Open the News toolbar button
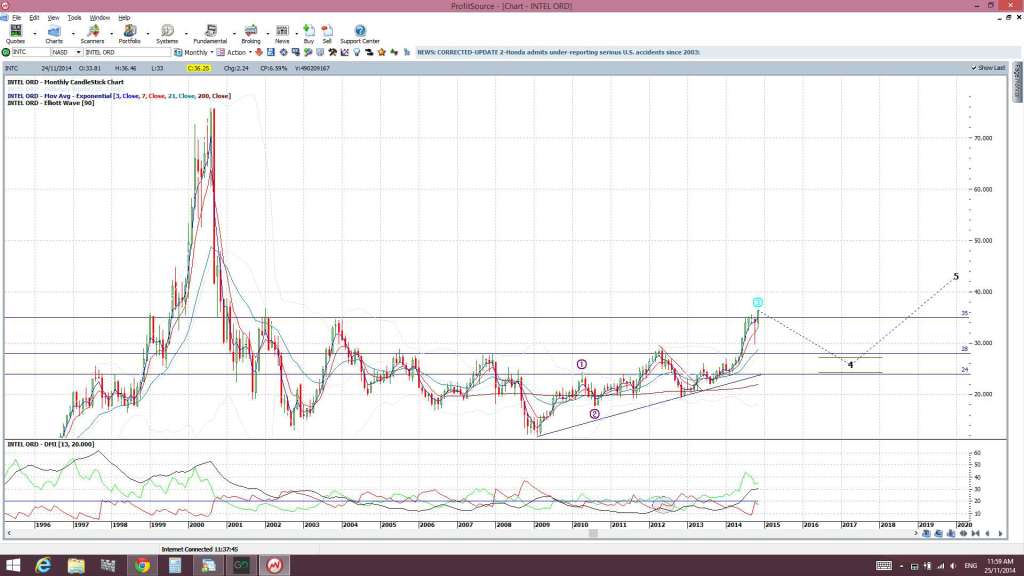 pyautogui.click(x=282, y=34)
